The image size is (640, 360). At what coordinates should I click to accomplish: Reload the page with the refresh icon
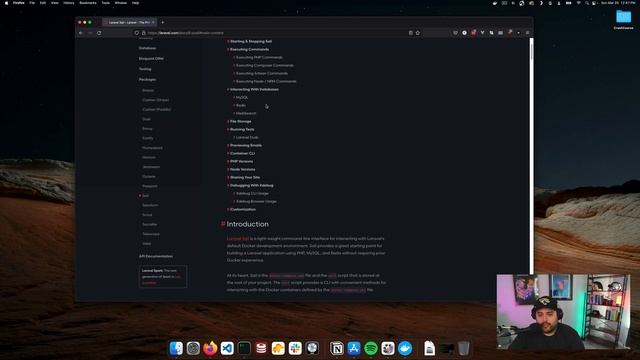[x=99, y=33]
